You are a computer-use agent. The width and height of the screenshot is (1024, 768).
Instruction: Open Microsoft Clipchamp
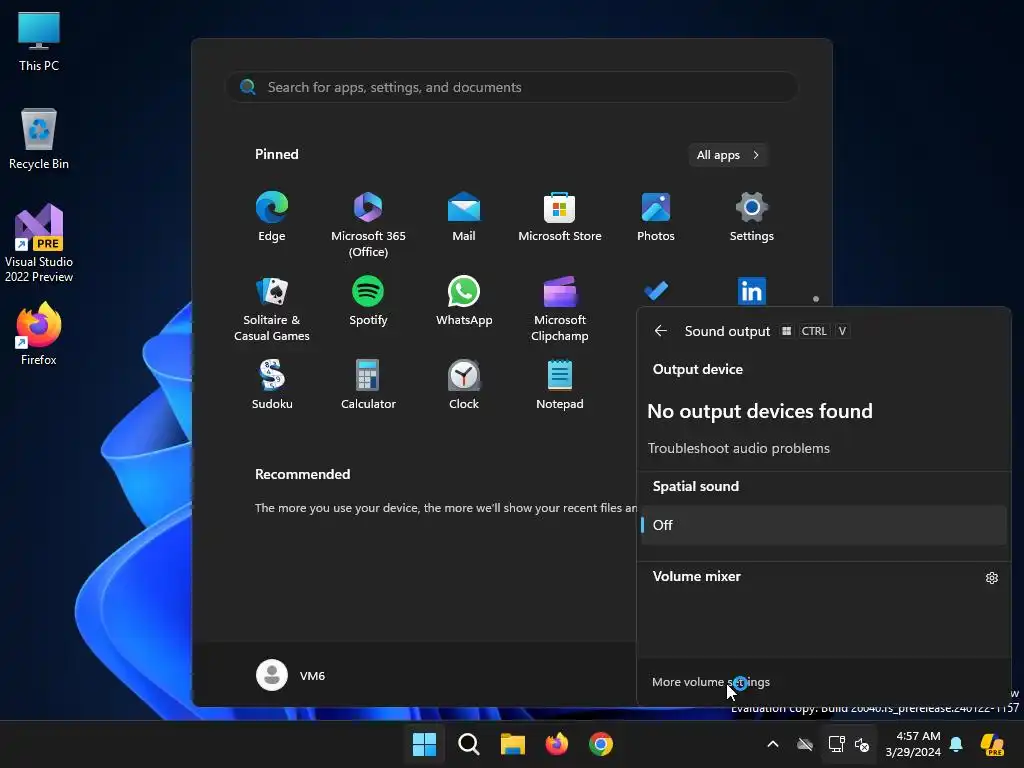(560, 308)
